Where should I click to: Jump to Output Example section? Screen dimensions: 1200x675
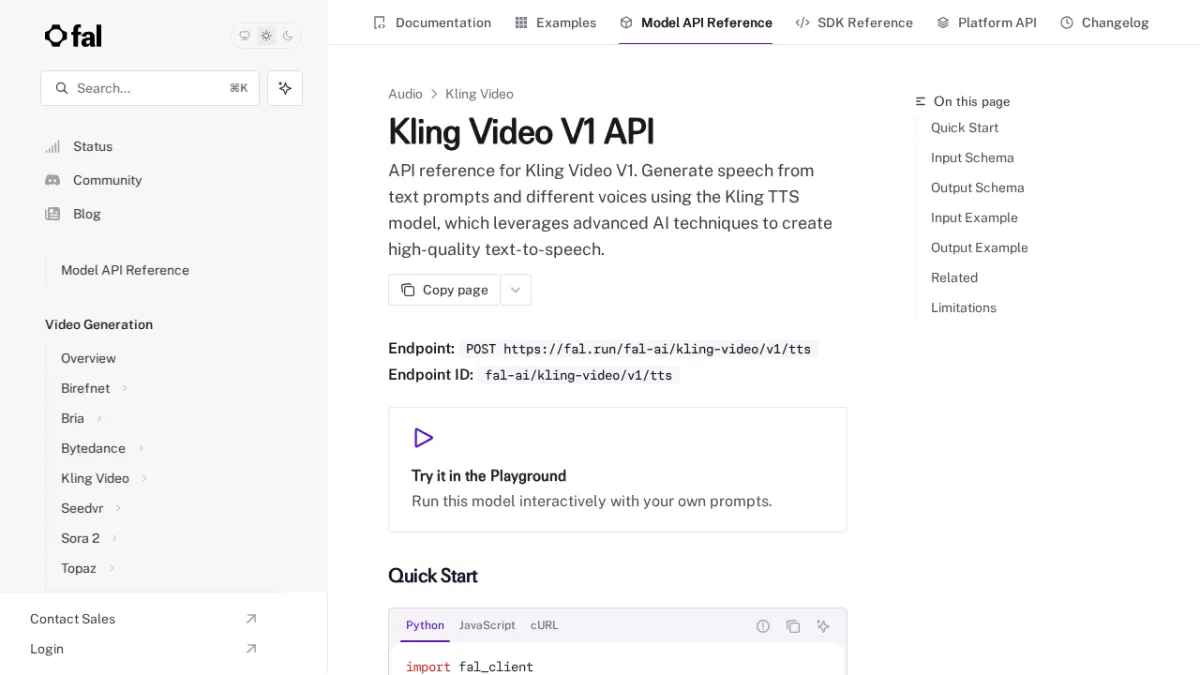[x=979, y=248]
